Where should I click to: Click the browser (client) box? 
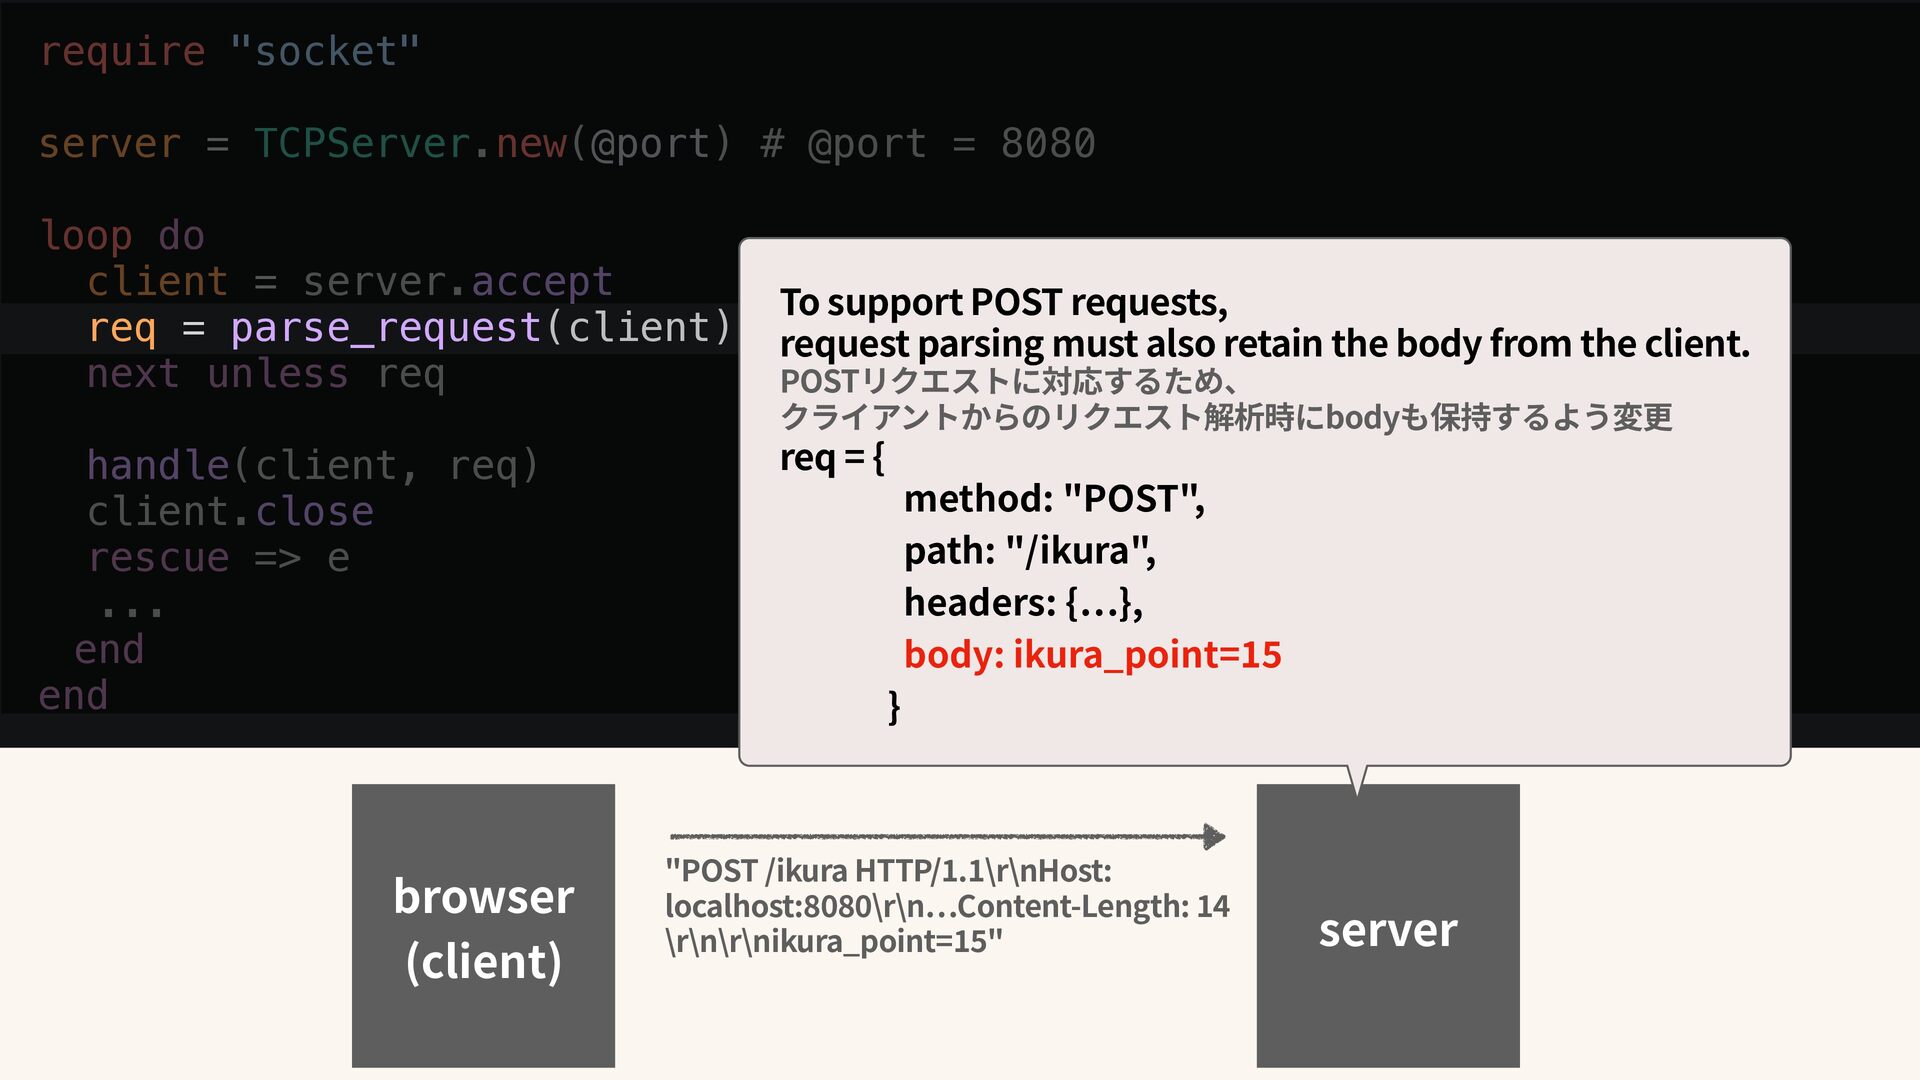point(483,925)
